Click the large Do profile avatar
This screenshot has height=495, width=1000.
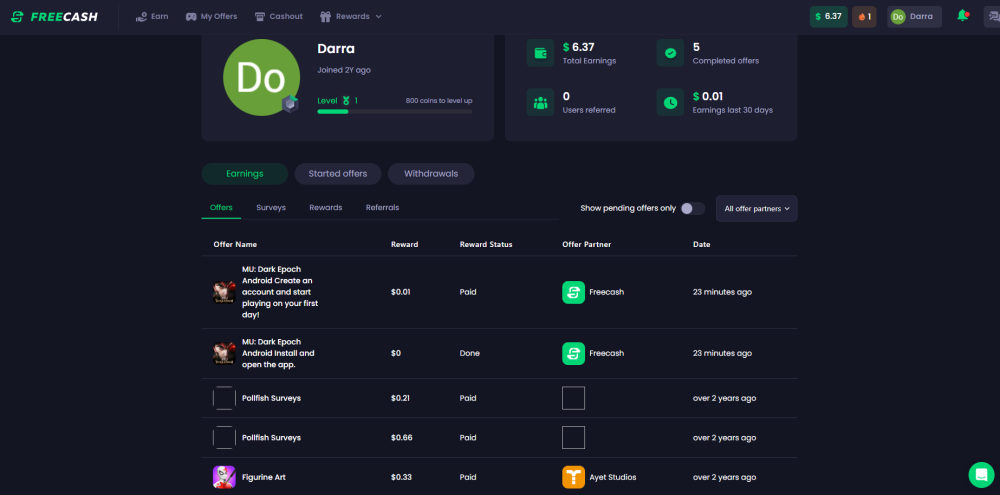(x=261, y=77)
